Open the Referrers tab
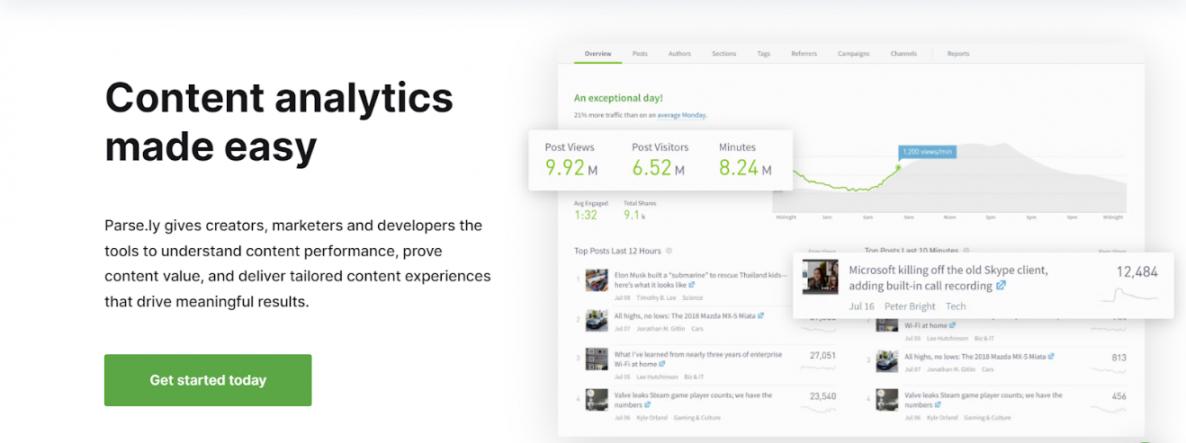Screen dimensions: 1186x443 pyautogui.click(x=803, y=54)
